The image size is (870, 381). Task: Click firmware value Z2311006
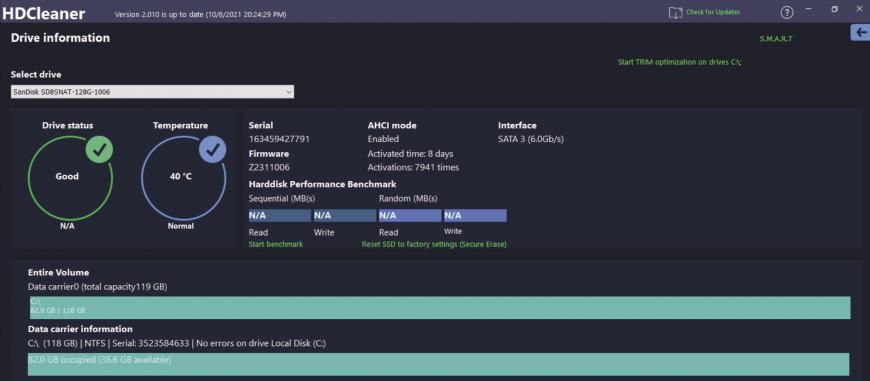[269, 167]
